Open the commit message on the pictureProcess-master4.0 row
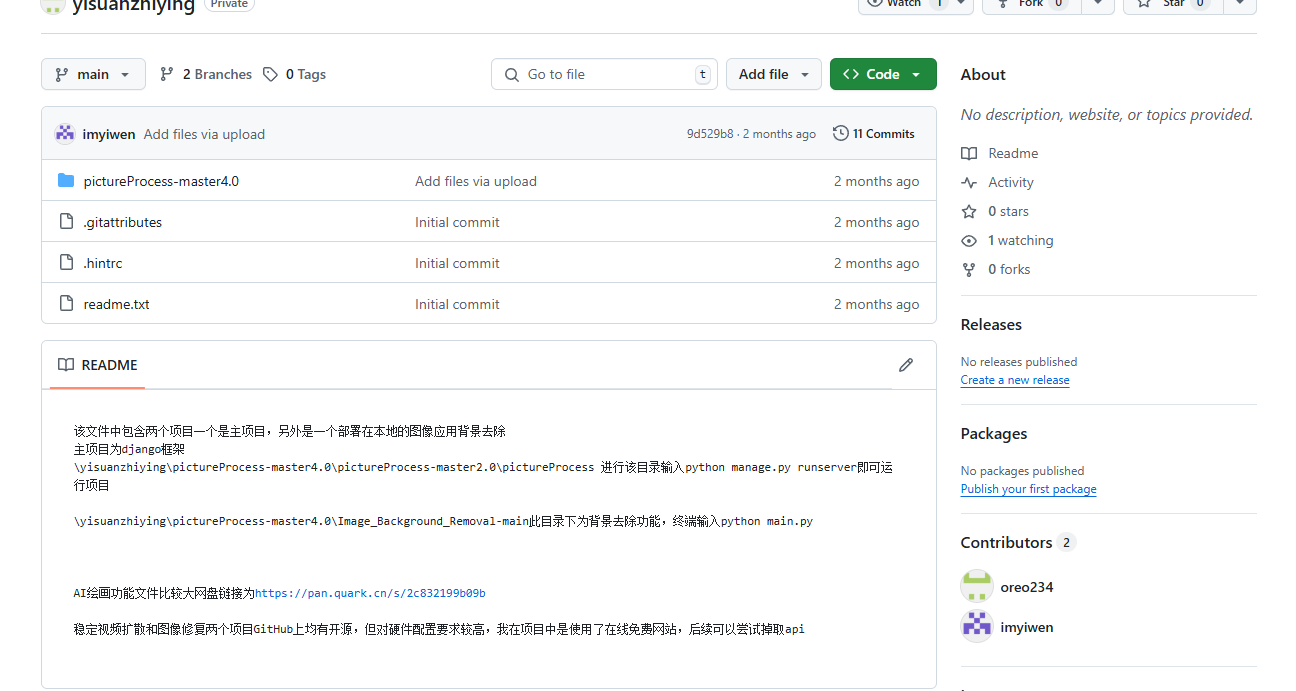This screenshot has width=1296, height=691. 476,181
